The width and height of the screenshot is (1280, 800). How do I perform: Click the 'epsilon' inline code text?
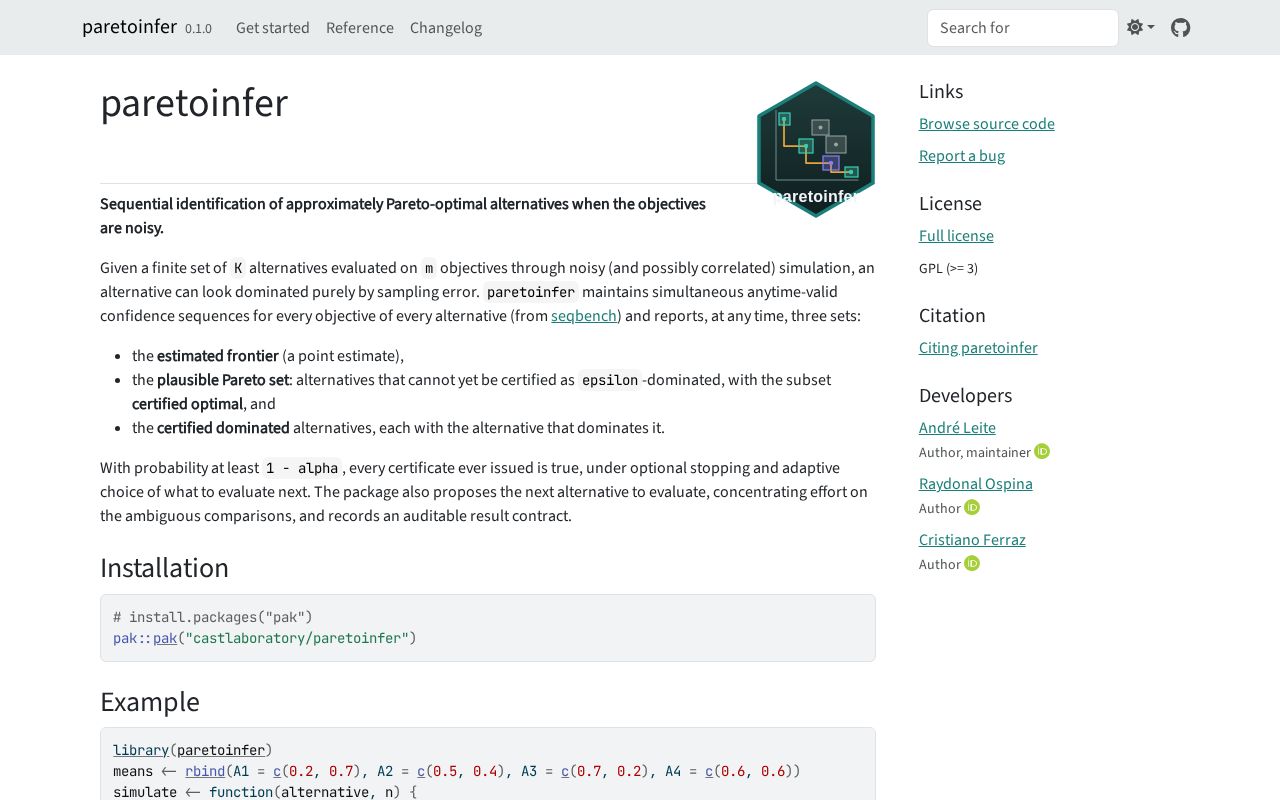point(610,380)
